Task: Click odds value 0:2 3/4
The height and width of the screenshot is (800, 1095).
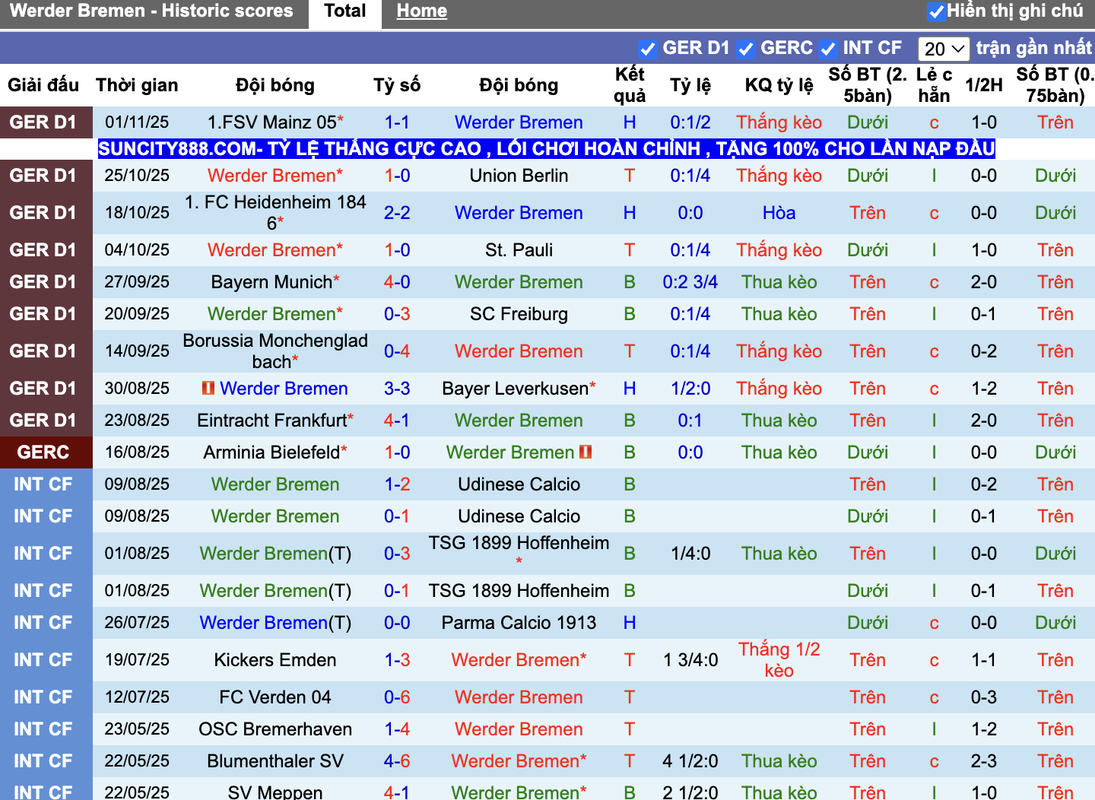Action: [x=690, y=282]
